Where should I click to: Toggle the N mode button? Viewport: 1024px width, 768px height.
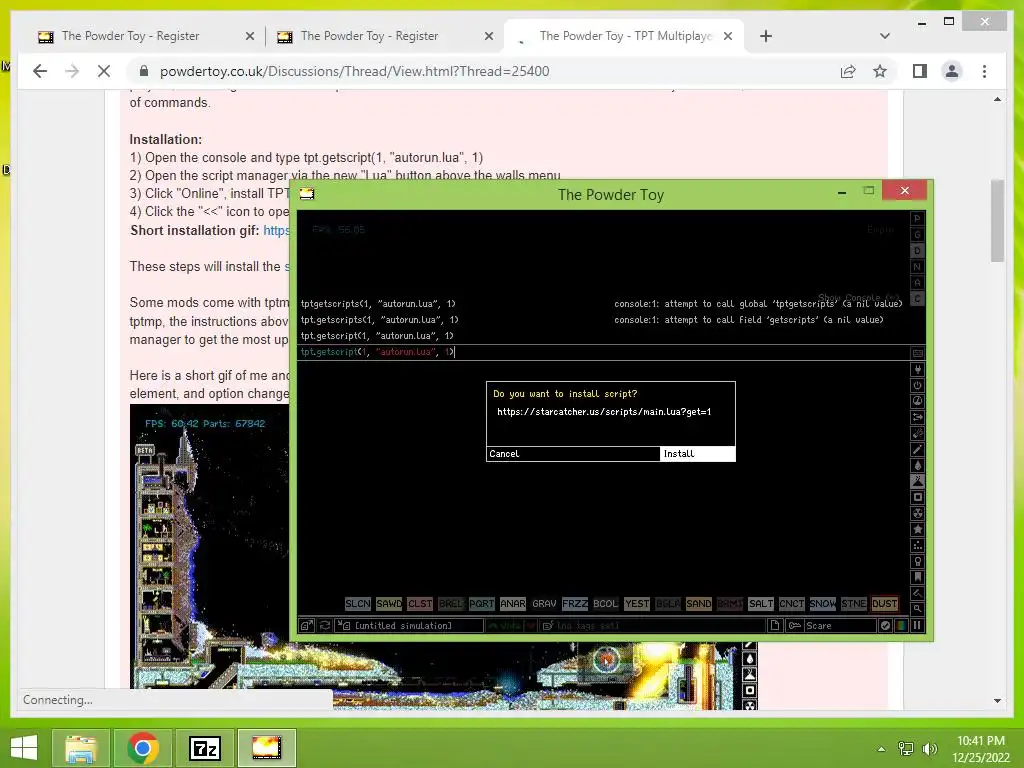(918, 266)
